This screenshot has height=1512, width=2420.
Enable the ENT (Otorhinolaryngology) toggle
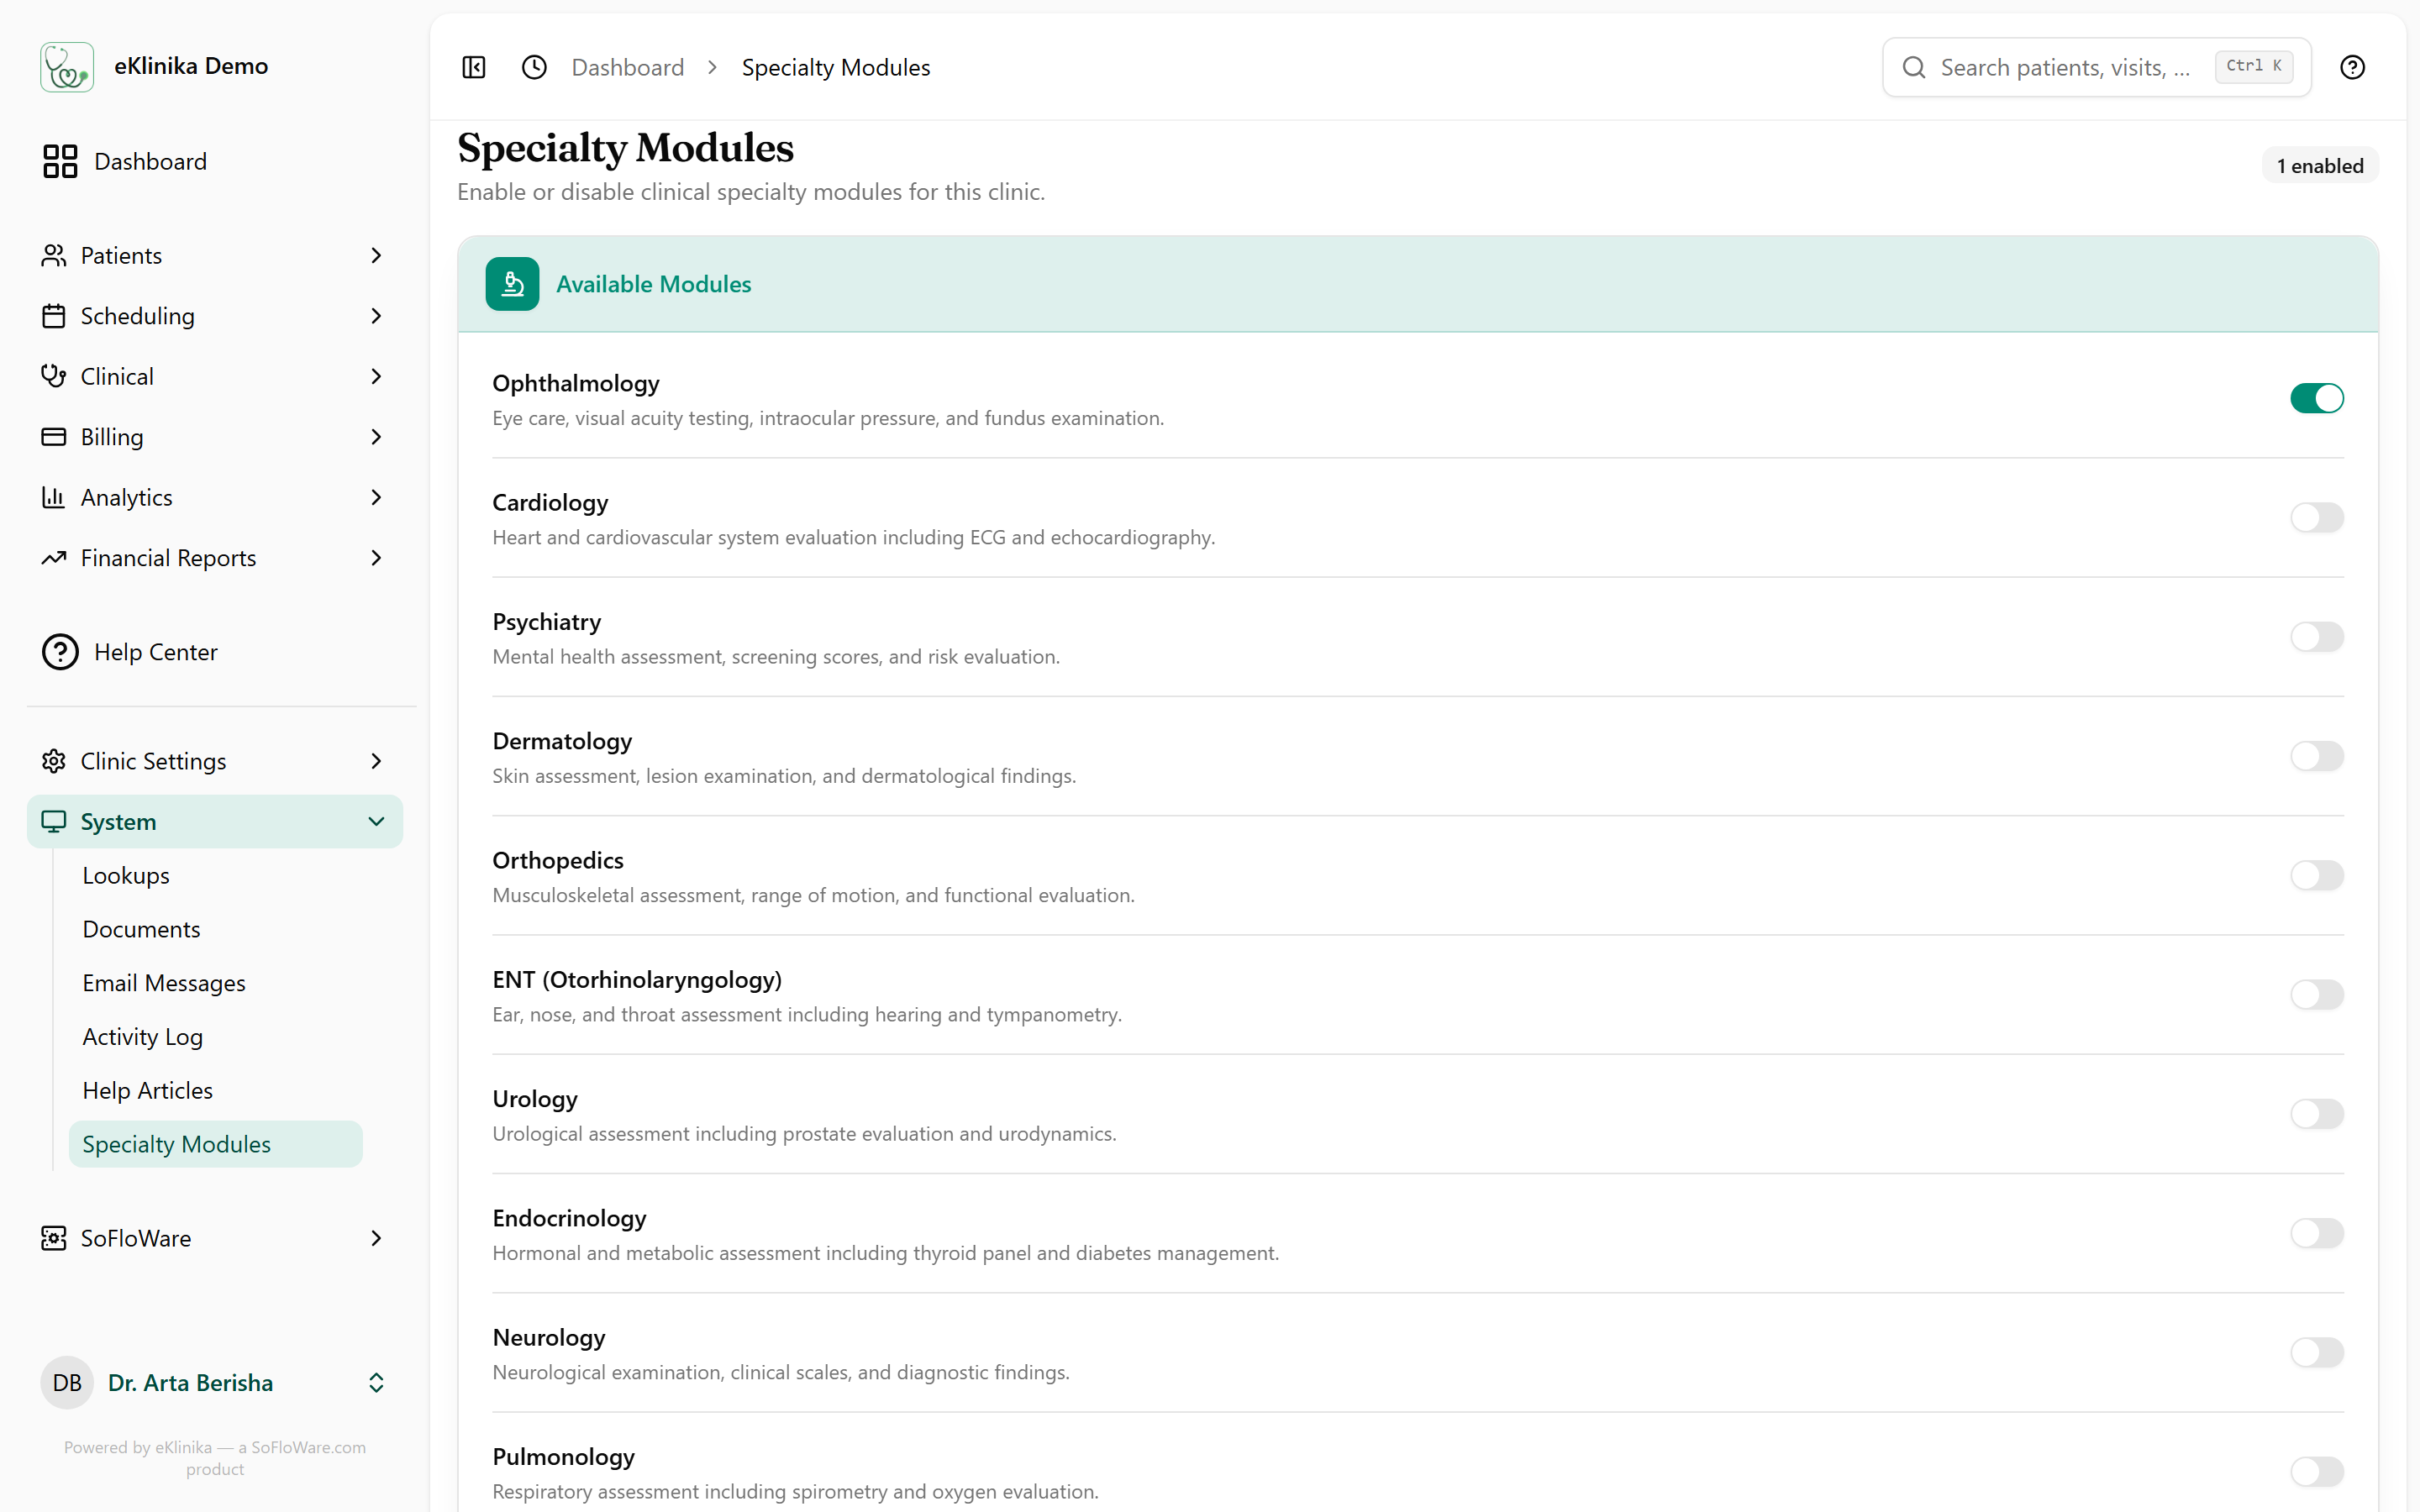tap(2317, 994)
